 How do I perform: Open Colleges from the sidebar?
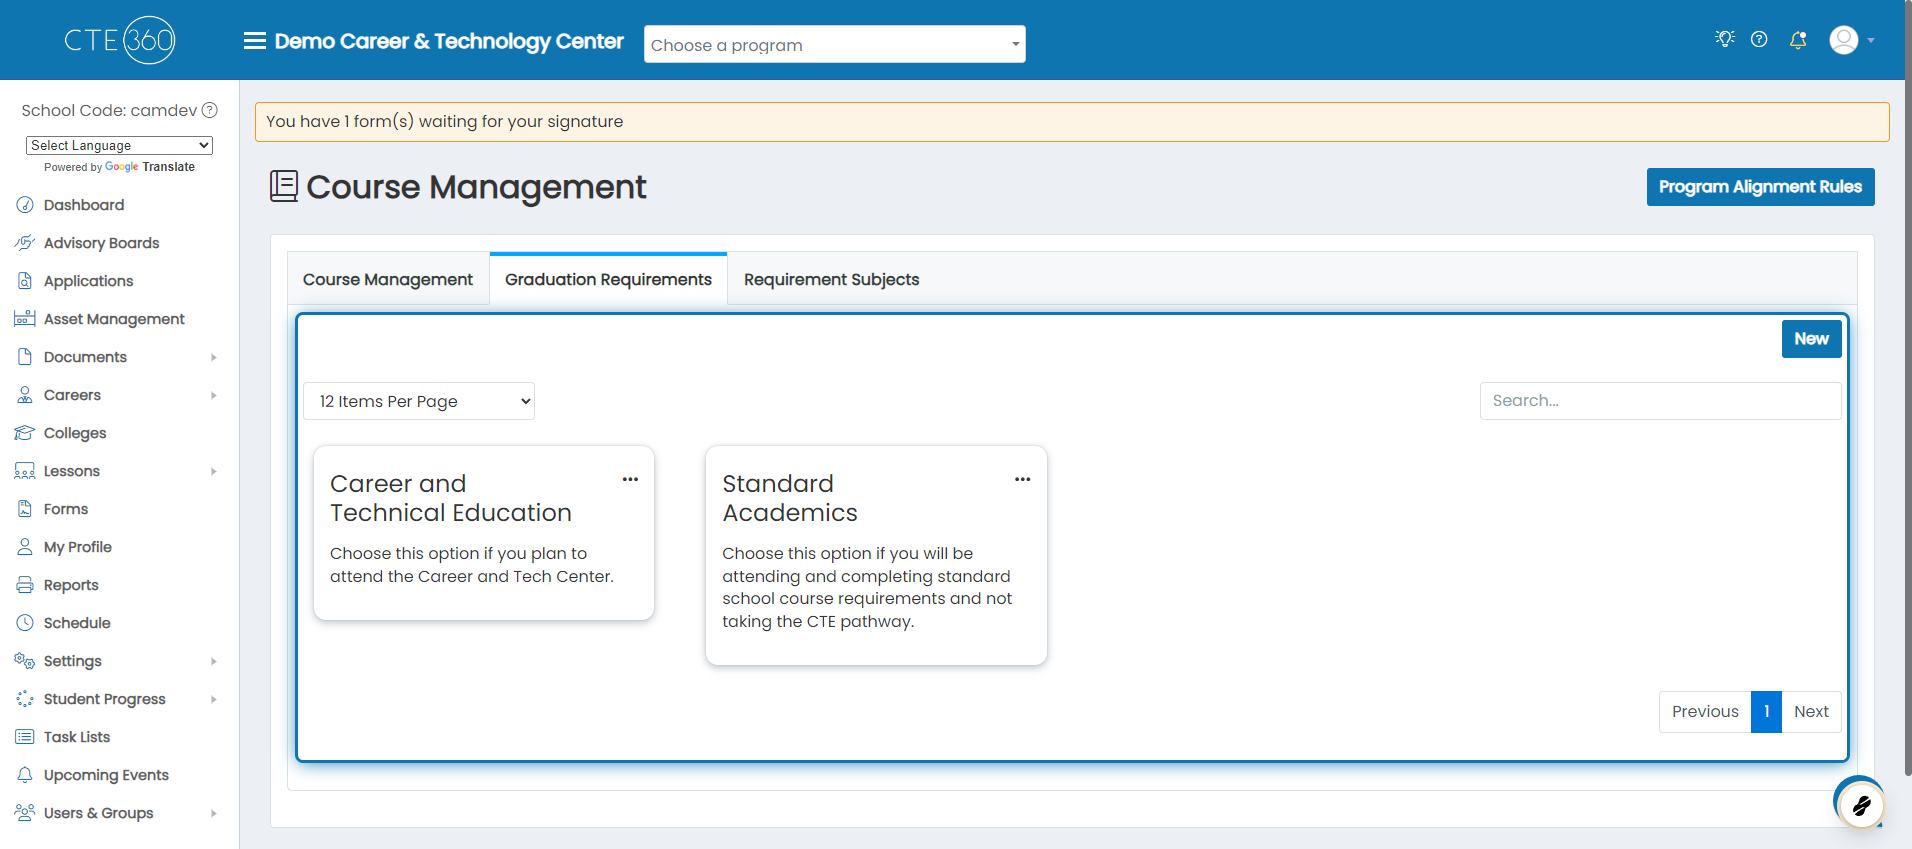point(75,433)
